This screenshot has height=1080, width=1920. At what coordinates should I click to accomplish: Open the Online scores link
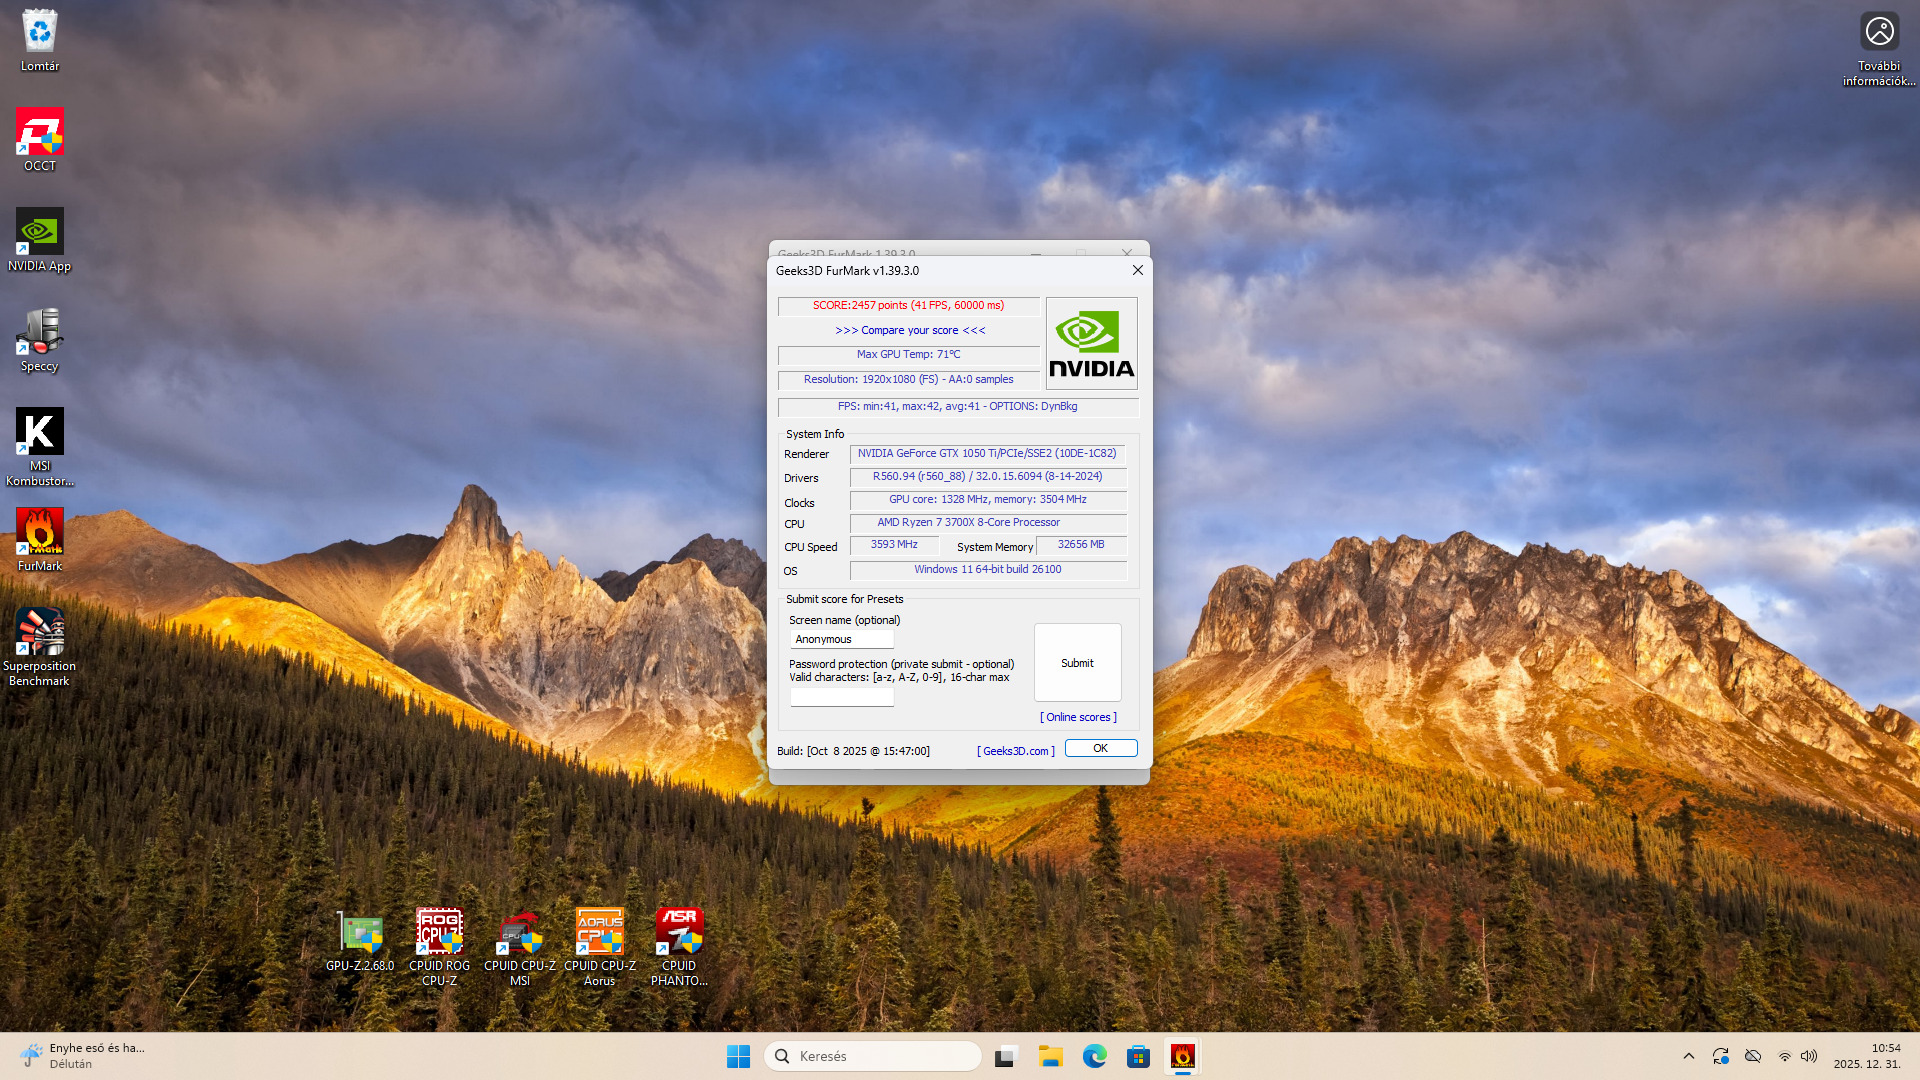click(1078, 717)
